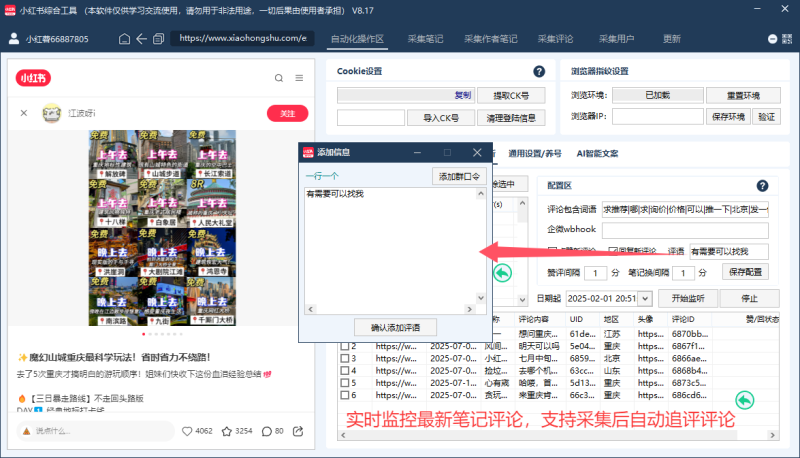Screen dimensions: 800x458
Task: Open the 采集笔记 tab
Action: [426, 39]
